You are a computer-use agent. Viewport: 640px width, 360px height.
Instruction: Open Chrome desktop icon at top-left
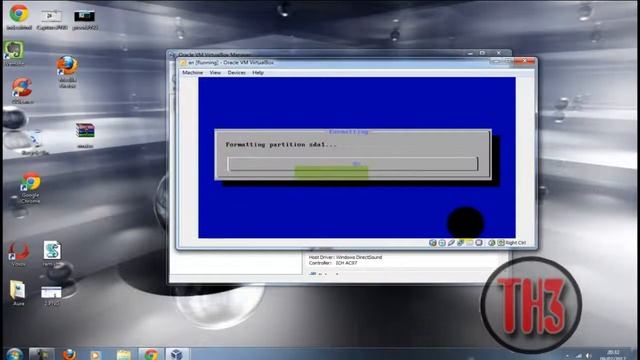click(19, 17)
